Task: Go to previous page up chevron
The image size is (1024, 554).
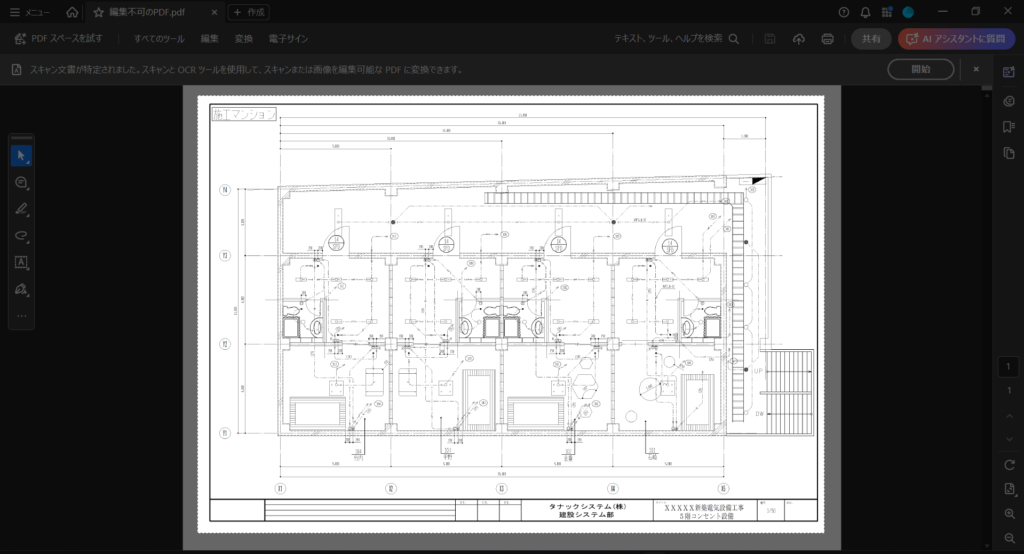Action: pyautogui.click(x=1009, y=416)
